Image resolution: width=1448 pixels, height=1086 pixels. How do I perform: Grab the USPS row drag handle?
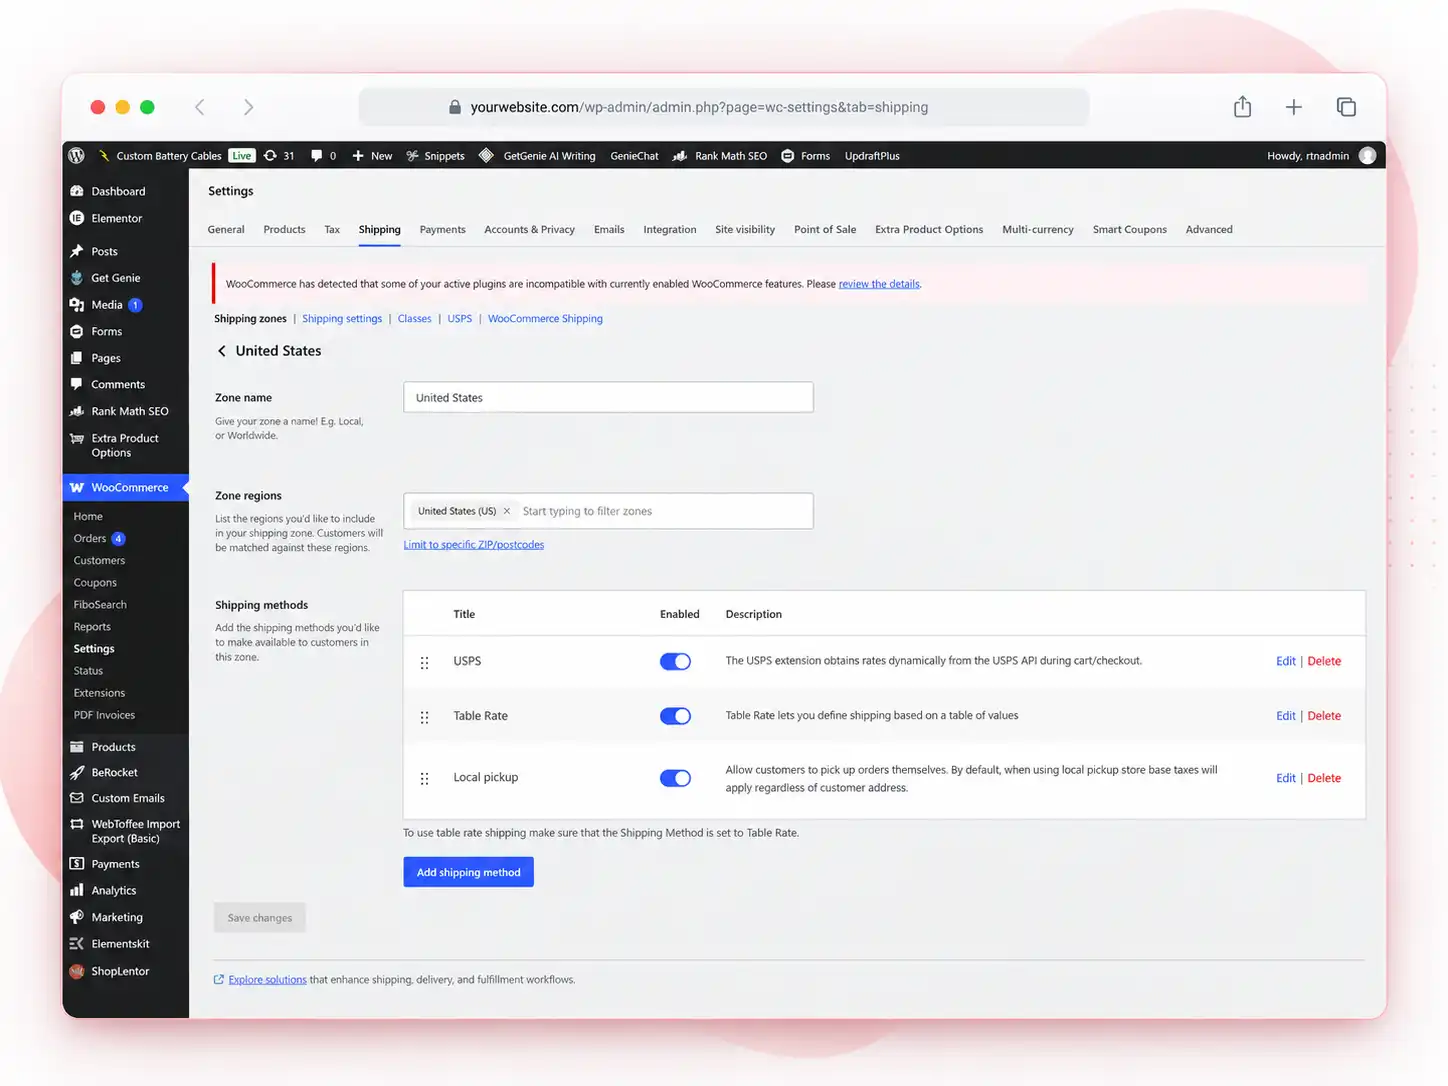[x=424, y=662]
